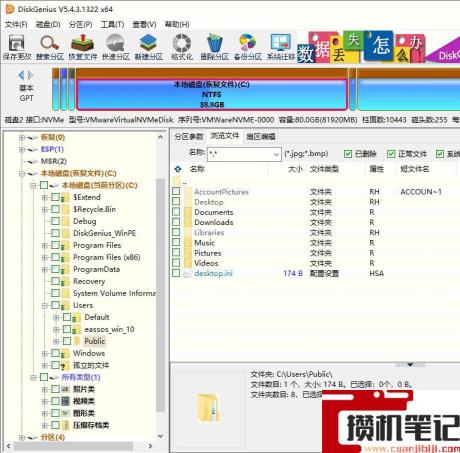Open the Search Partition tool
Screen dimensions: 460x453
point(49,44)
